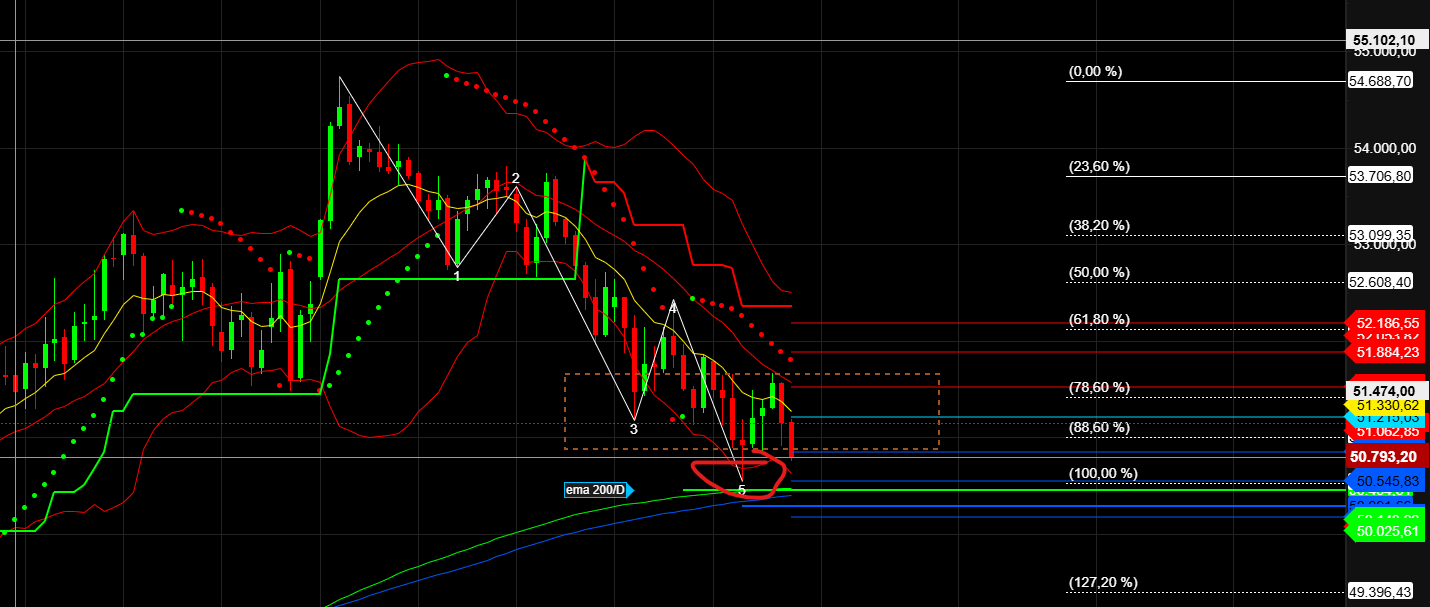This screenshot has height=607, width=1430.
Task: Click the 54.688,70 Fibonacci price value
Action: pos(1380,81)
